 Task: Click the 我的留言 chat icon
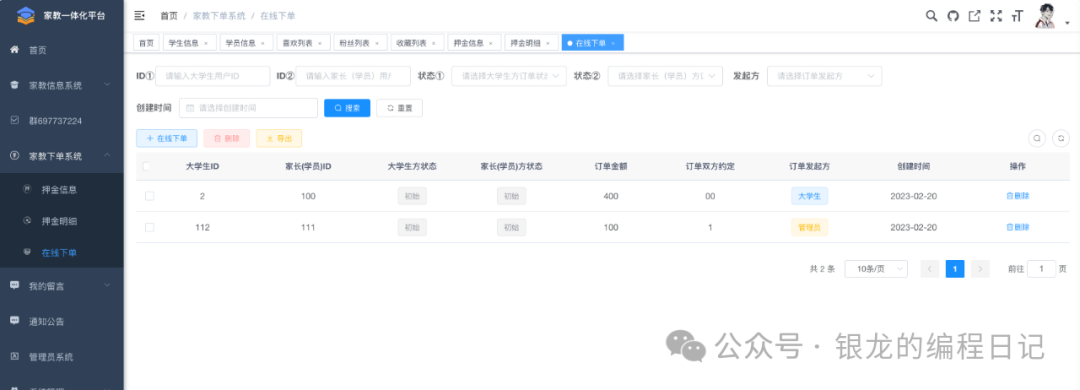[14, 285]
